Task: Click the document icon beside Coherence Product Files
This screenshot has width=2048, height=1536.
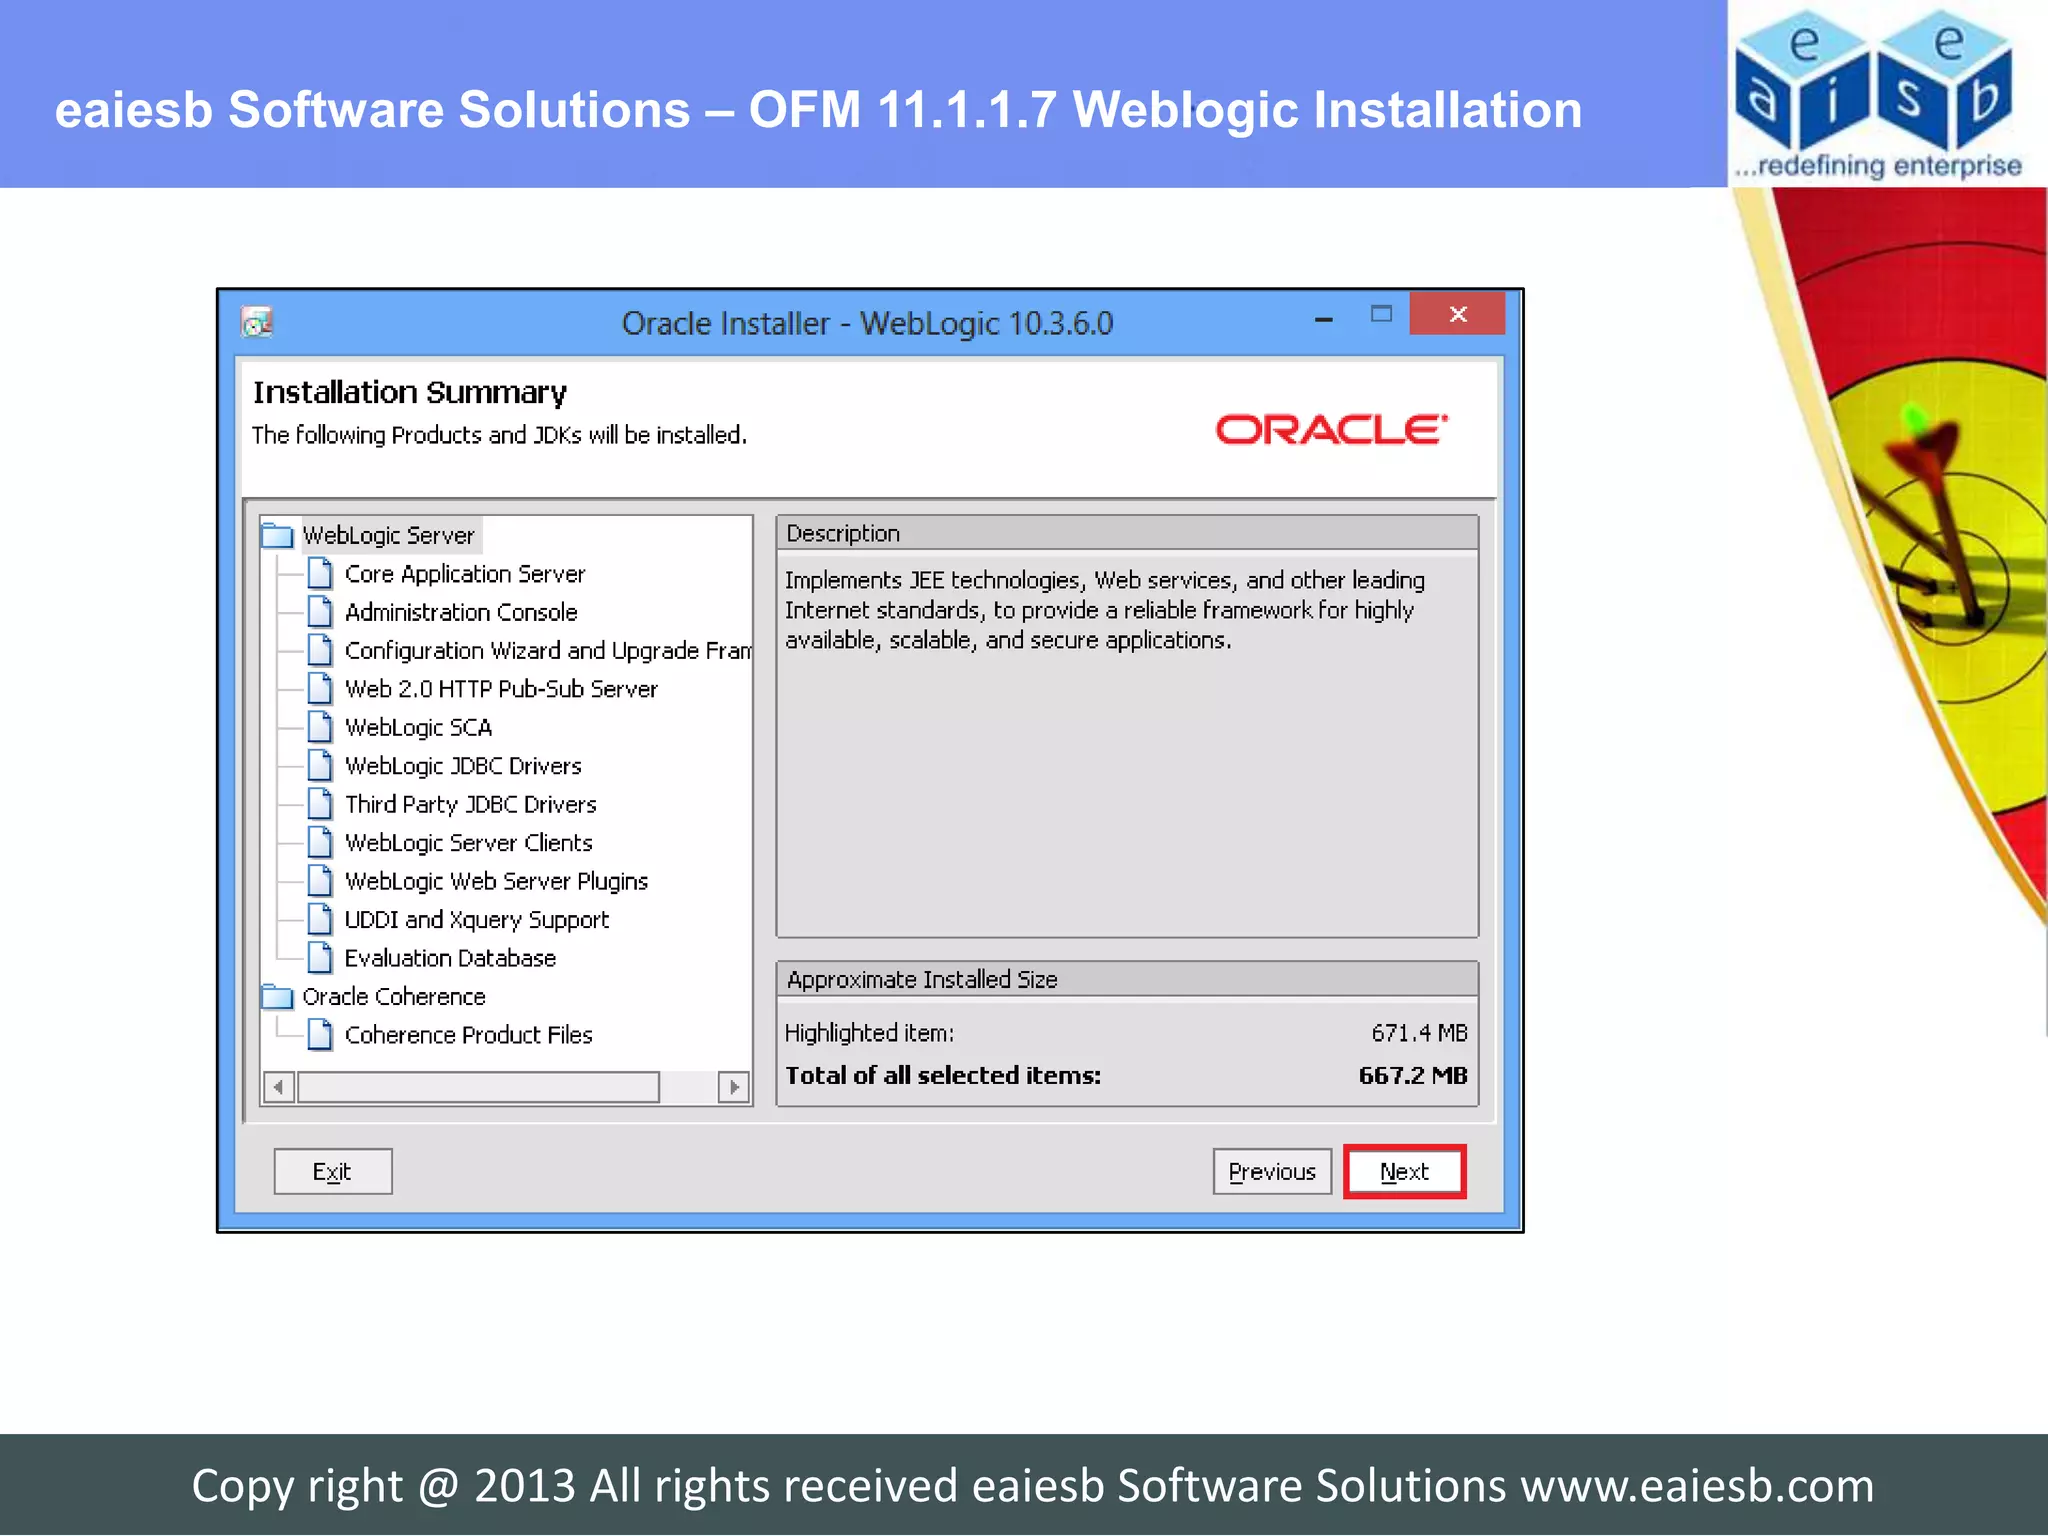Action: click(320, 1035)
